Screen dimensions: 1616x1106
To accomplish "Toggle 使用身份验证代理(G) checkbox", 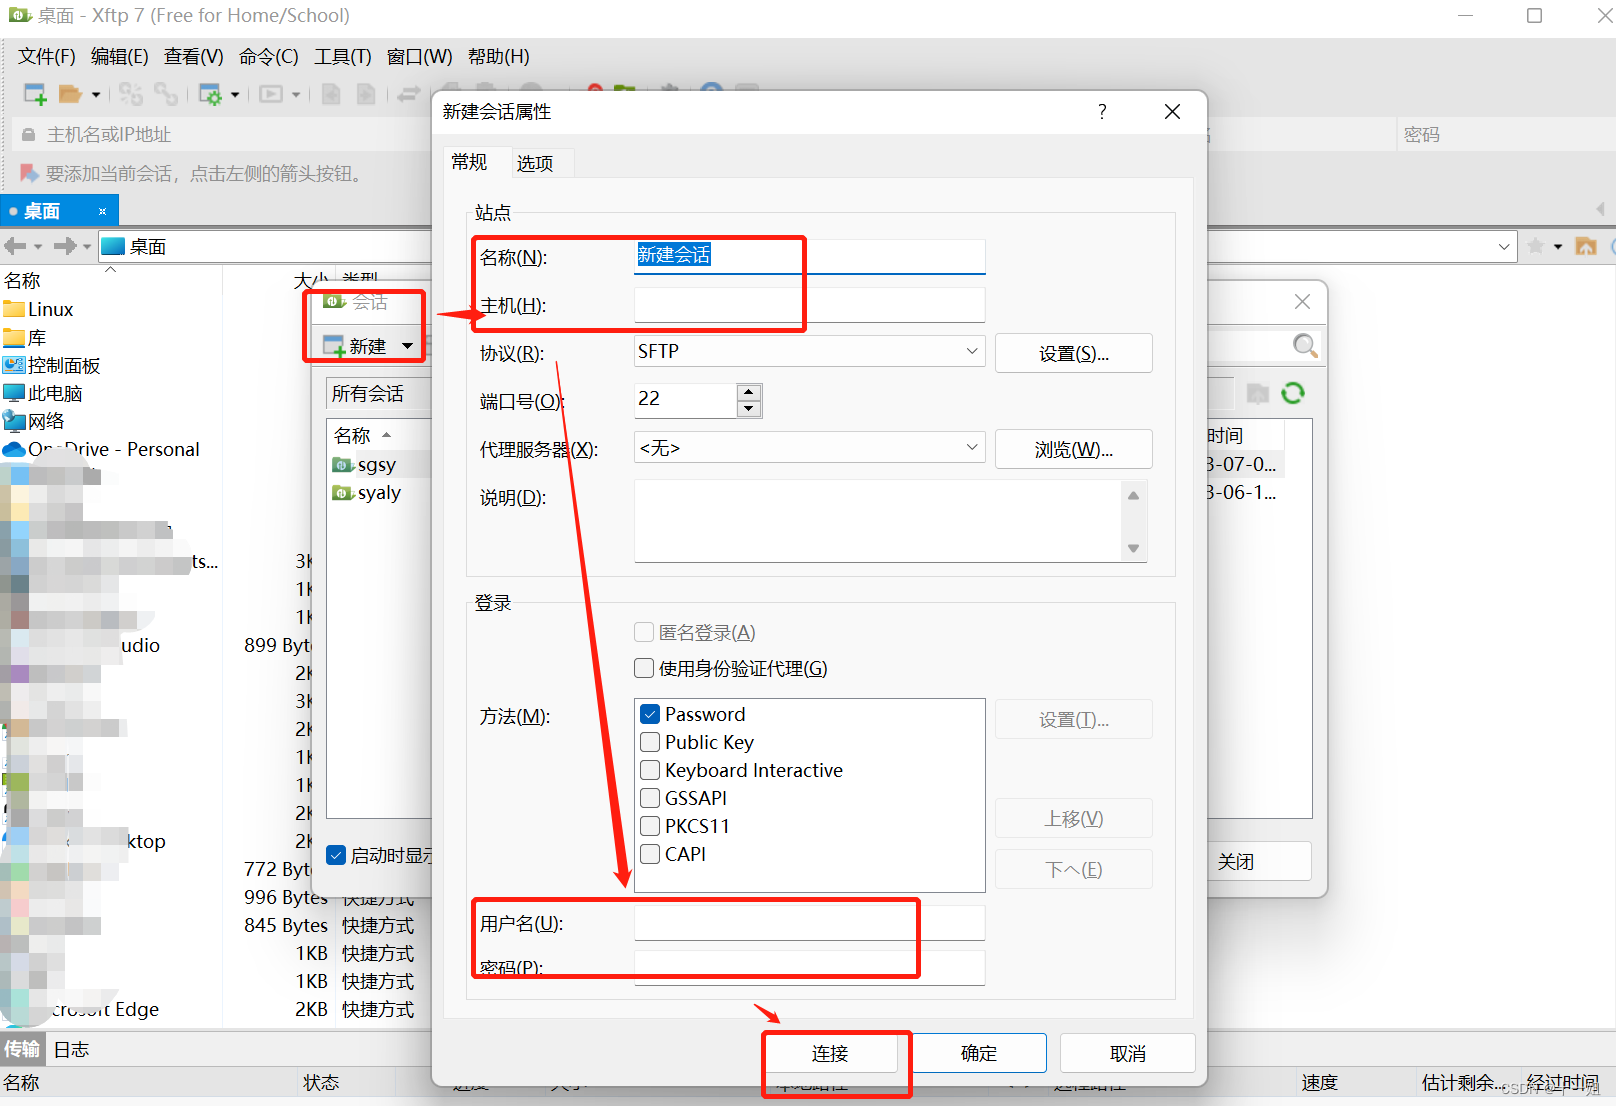I will coord(644,668).
